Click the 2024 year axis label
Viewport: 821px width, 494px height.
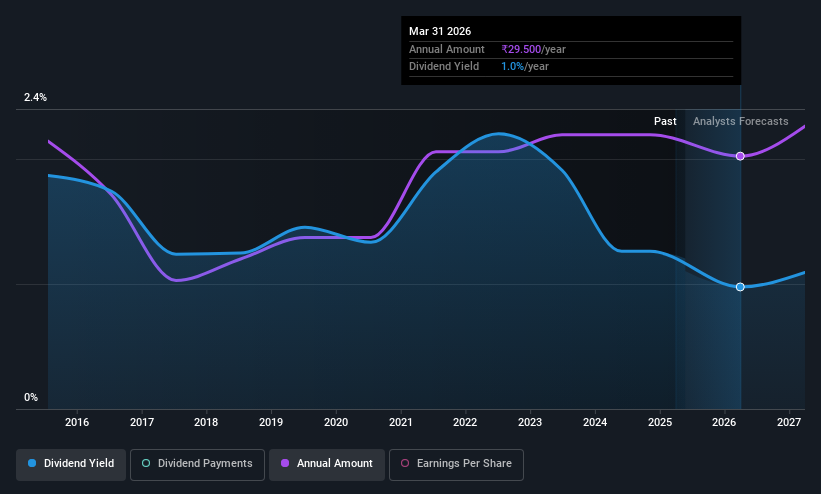[595, 422]
